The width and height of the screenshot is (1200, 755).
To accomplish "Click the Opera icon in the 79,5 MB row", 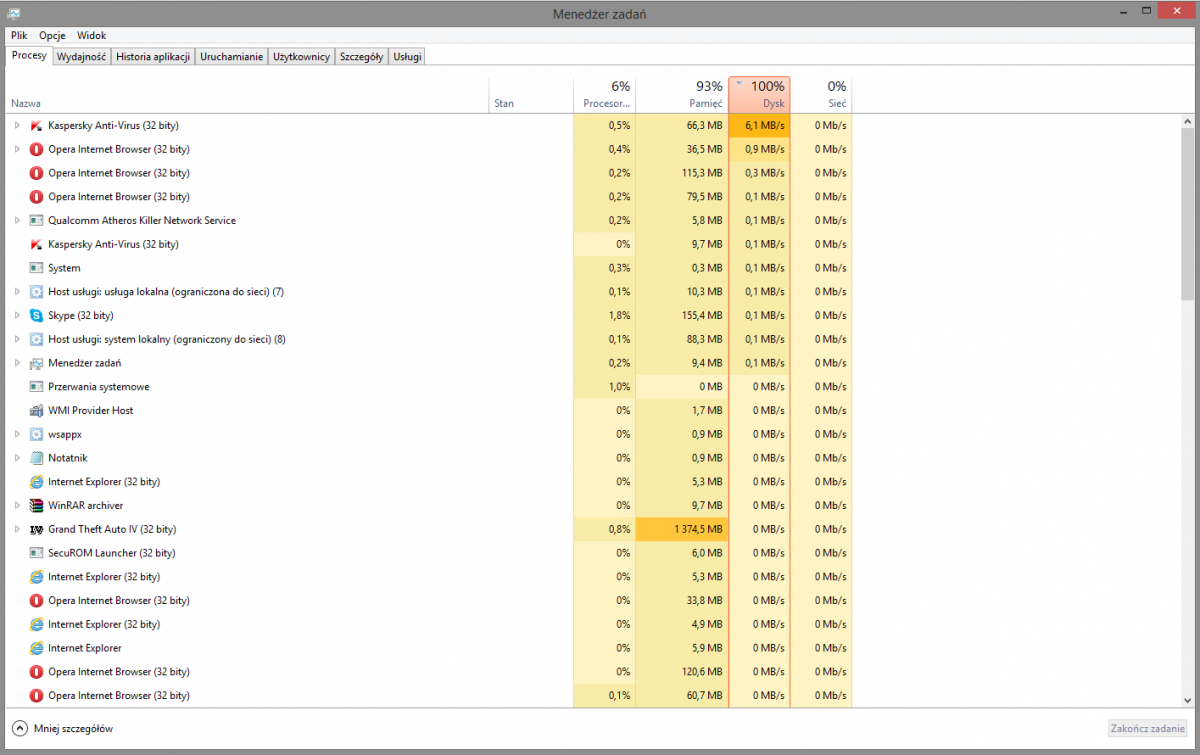I will (36, 197).
